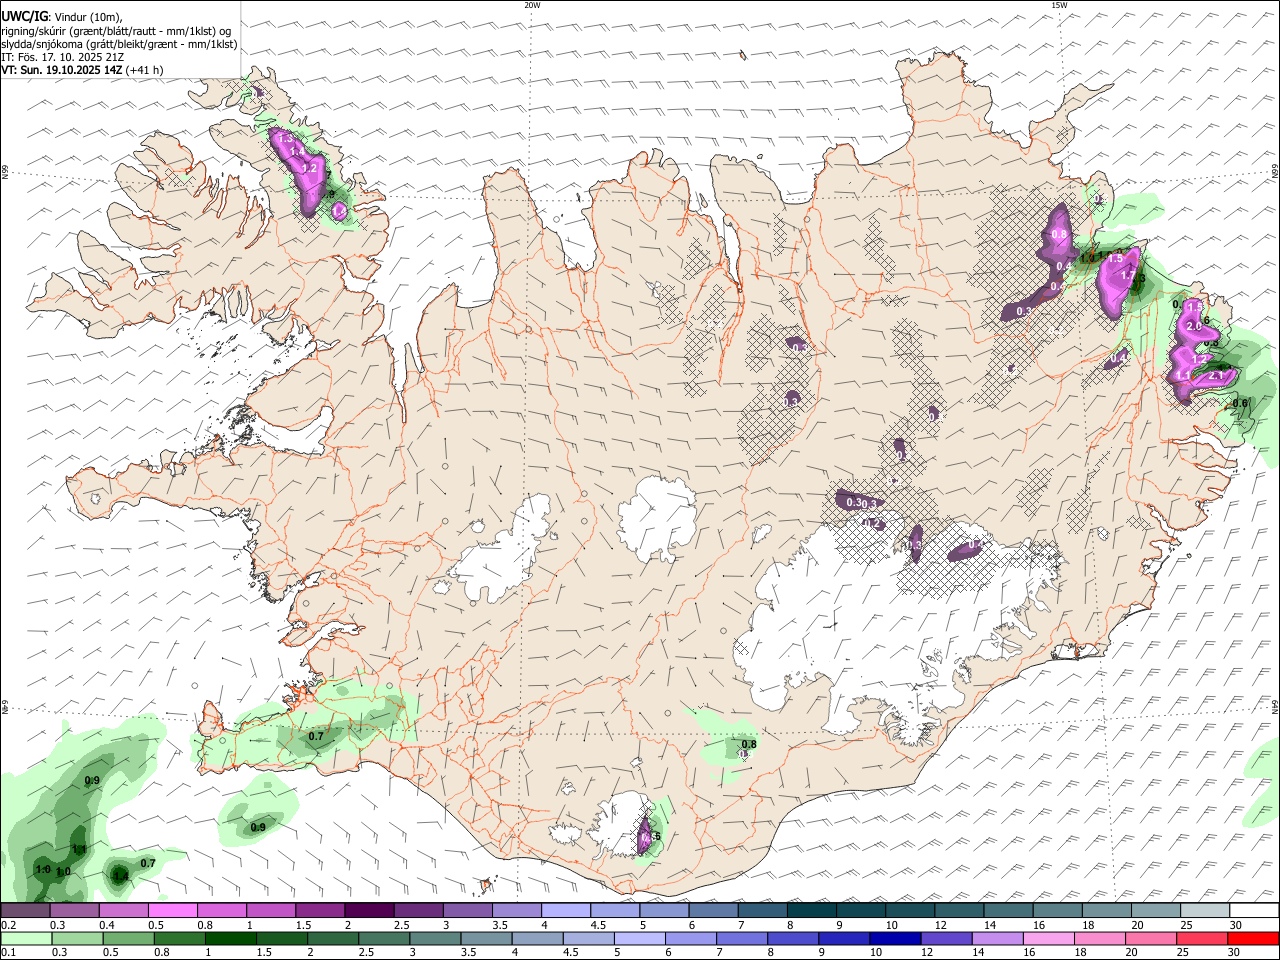This screenshot has height=960, width=1280.
Task: Click the 0.6 rain value off the east coast
Action: click(x=1241, y=403)
